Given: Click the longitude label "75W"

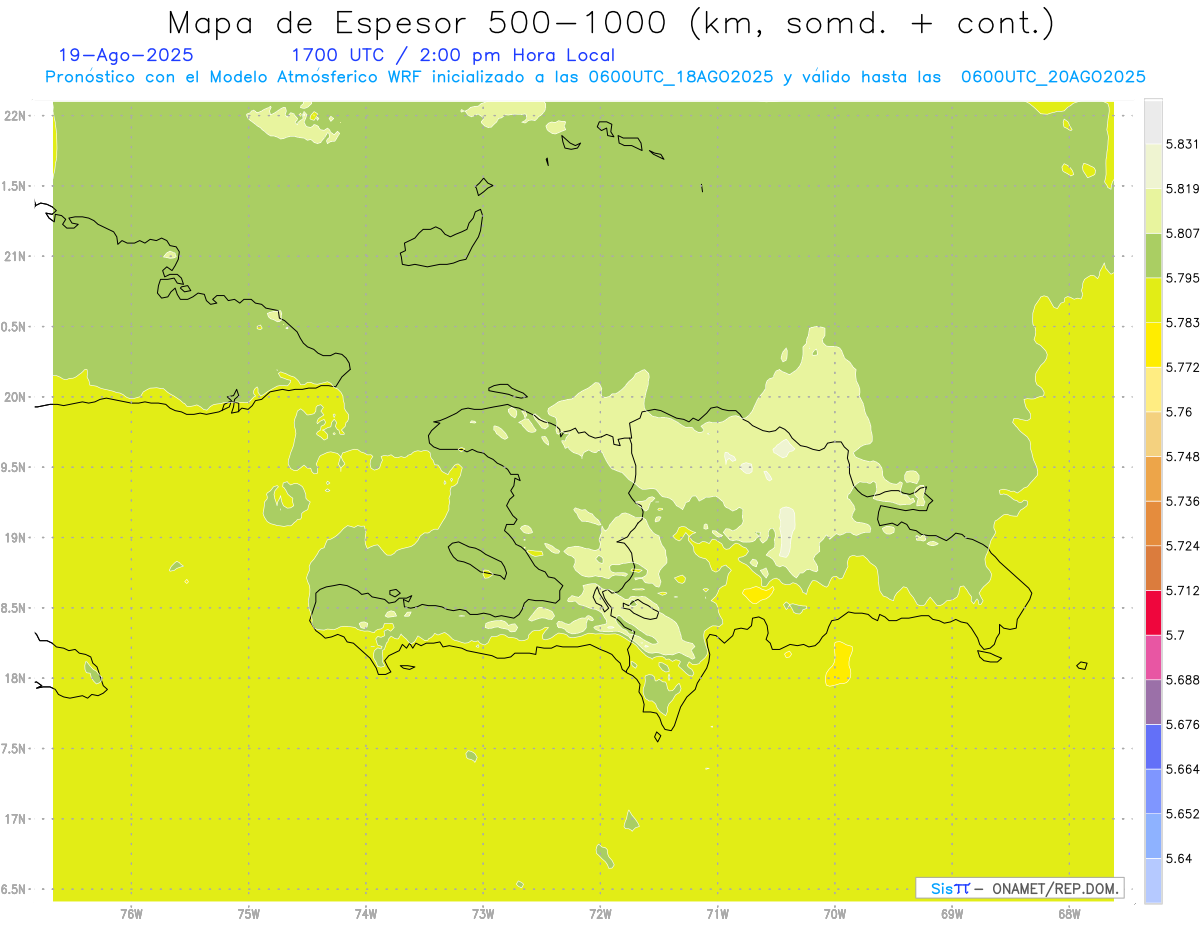Looking at the screenshot, I should click(x=249, y=914).
